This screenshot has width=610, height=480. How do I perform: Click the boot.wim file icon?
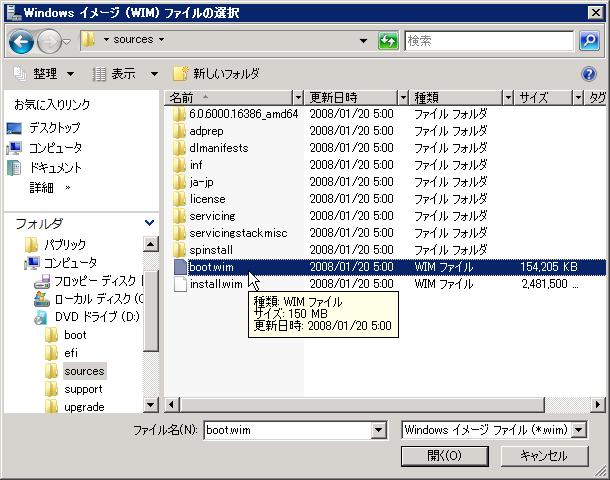click(180, 267)
